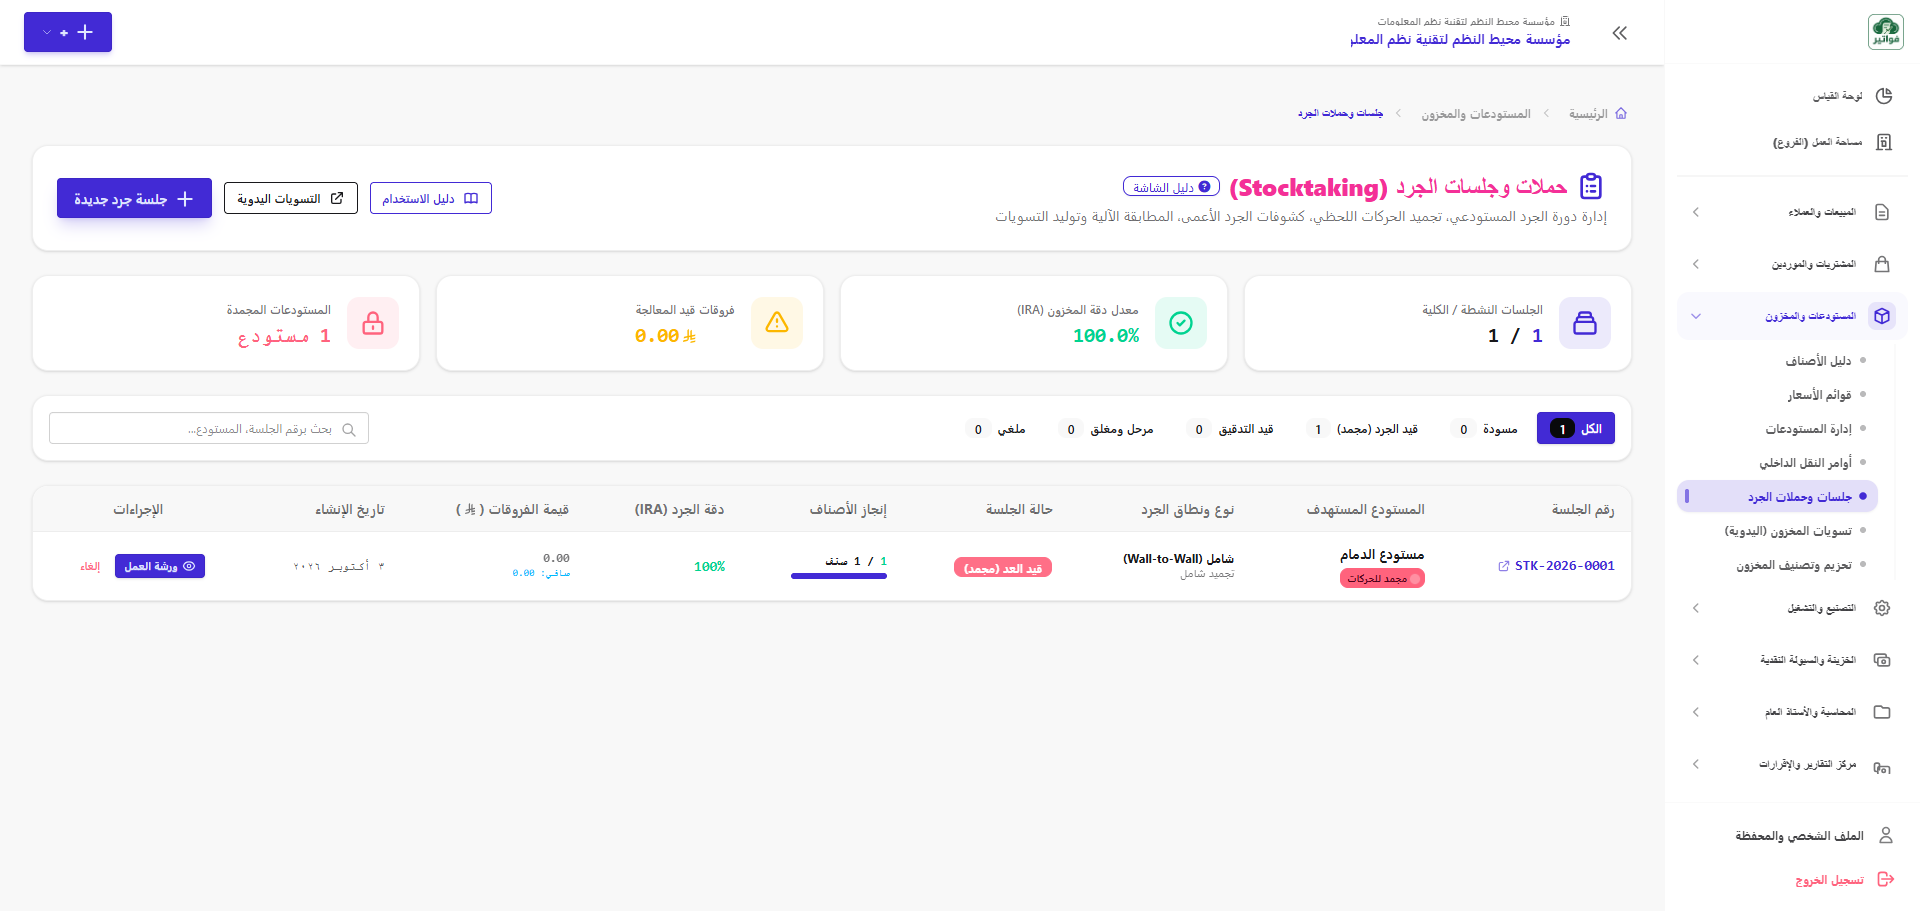Screen dimensions: 1920x911
Task: Click the question mark icon in دليل الشاشة
Action: pos(1204,187)
